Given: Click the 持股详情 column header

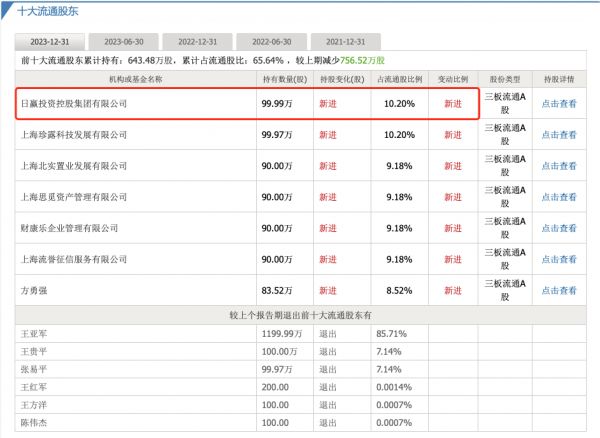Looking at the screenshot, I should 559,77.
